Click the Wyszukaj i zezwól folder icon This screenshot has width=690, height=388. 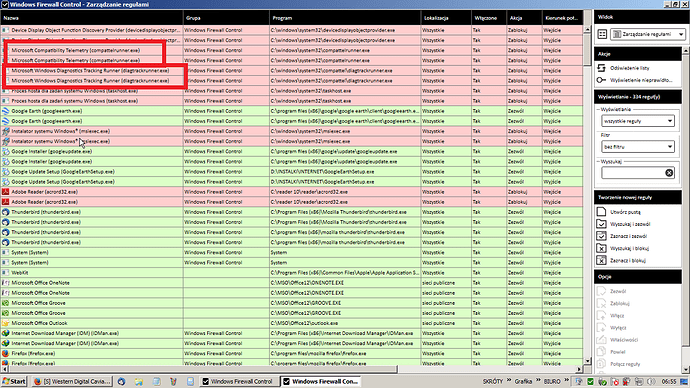coord(601,223)
